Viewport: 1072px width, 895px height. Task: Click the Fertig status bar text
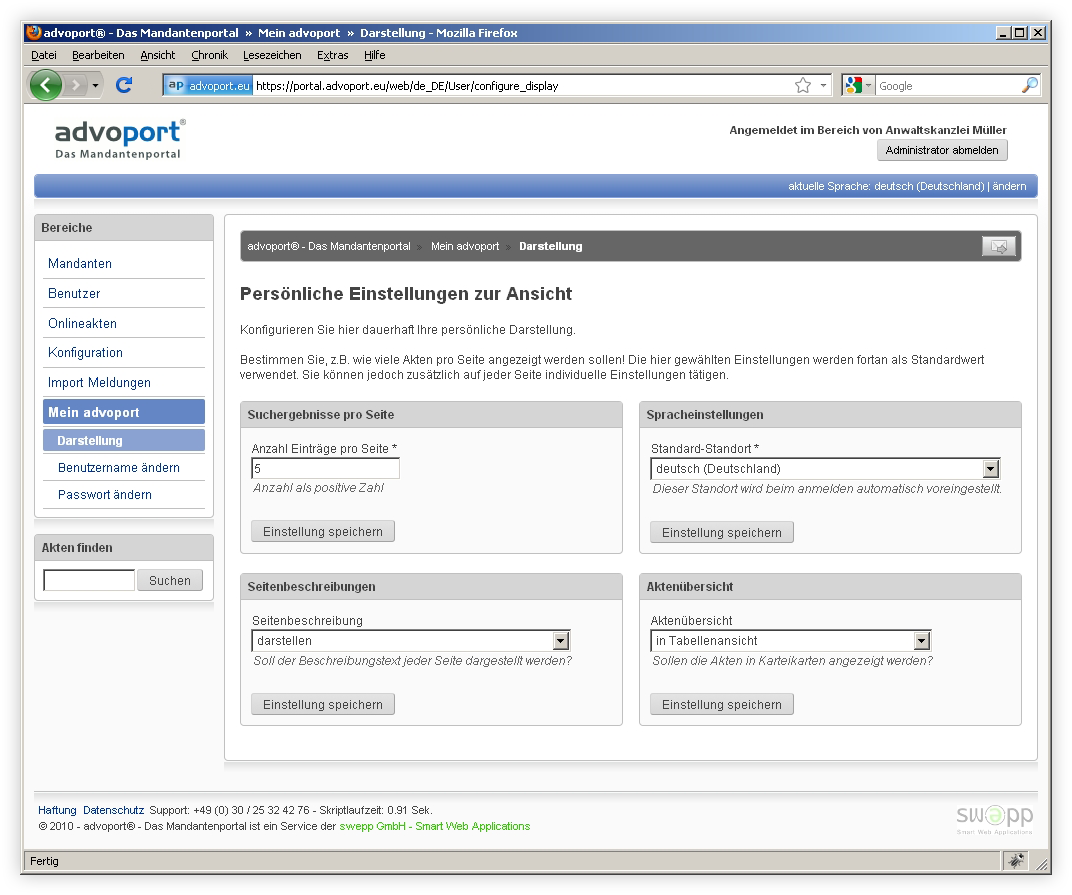tap(44, 861)
